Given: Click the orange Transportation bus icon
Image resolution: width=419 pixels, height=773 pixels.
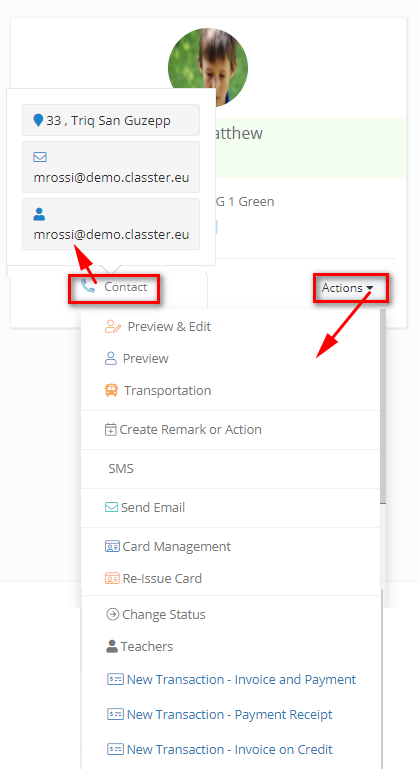Looking at the screenshot, I should pos(111,390).
